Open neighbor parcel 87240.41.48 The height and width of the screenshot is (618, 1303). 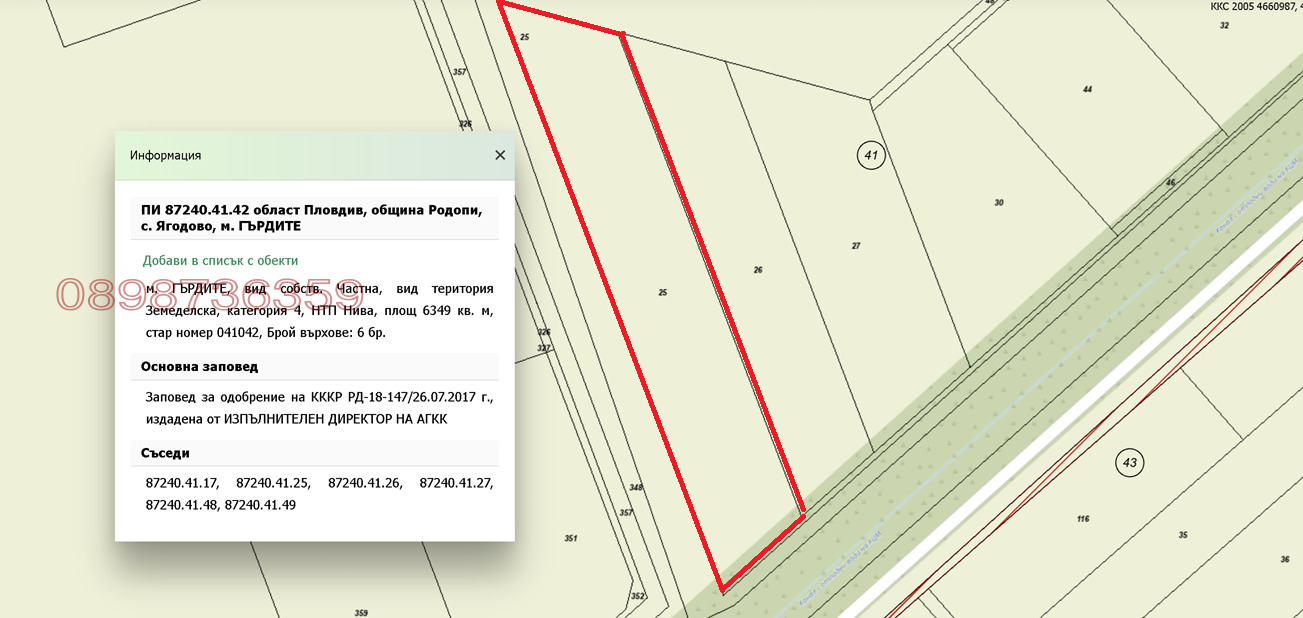(x=181, y=505)
